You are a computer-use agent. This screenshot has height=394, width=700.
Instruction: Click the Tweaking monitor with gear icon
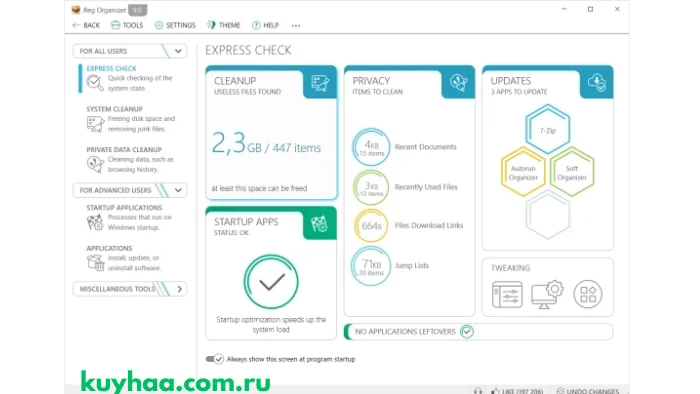coord(547,294)
